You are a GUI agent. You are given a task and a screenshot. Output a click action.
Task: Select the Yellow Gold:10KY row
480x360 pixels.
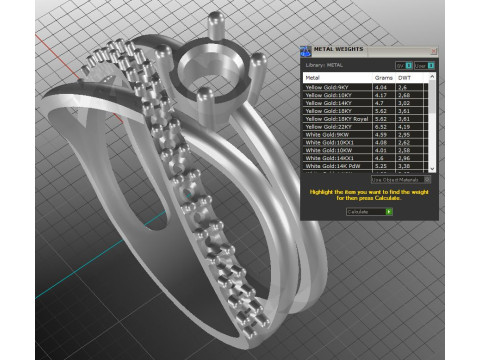[x=365, y=95]
